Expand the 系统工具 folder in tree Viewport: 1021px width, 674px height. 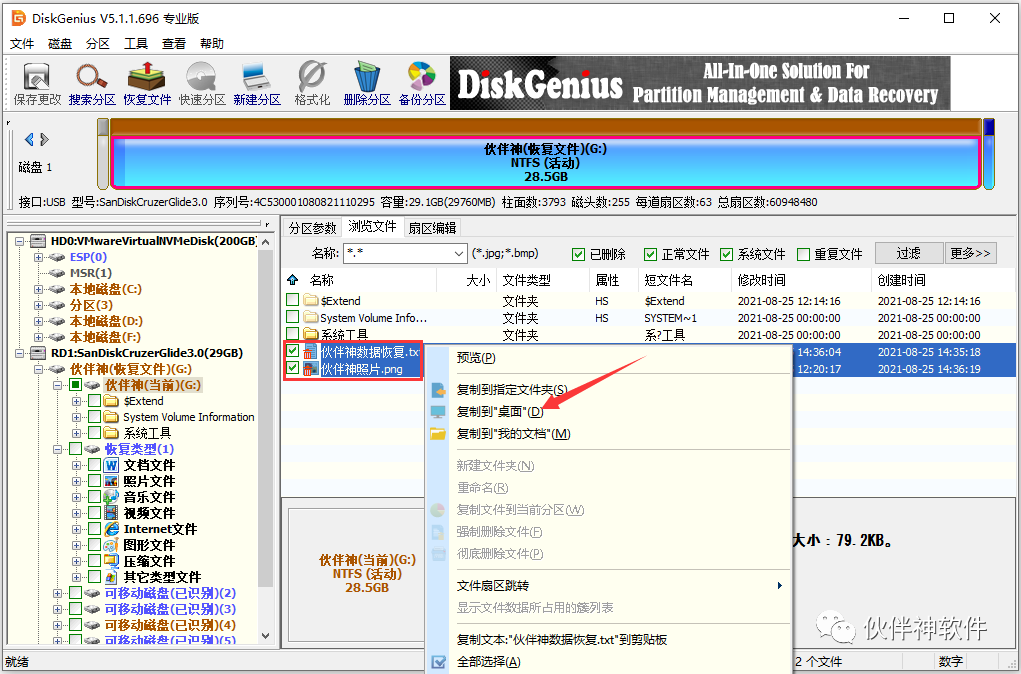pyautogui.click(x=76, y=433)
